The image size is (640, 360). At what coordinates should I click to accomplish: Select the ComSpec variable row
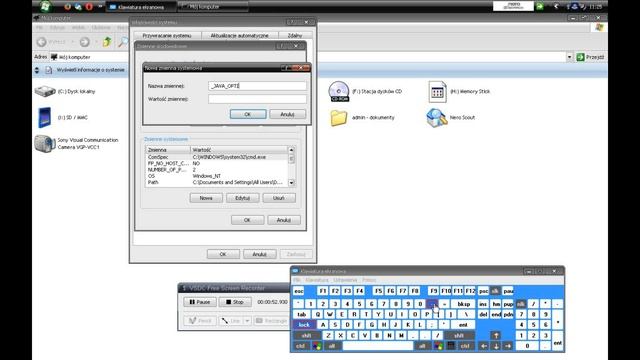[x=217, y=157]
